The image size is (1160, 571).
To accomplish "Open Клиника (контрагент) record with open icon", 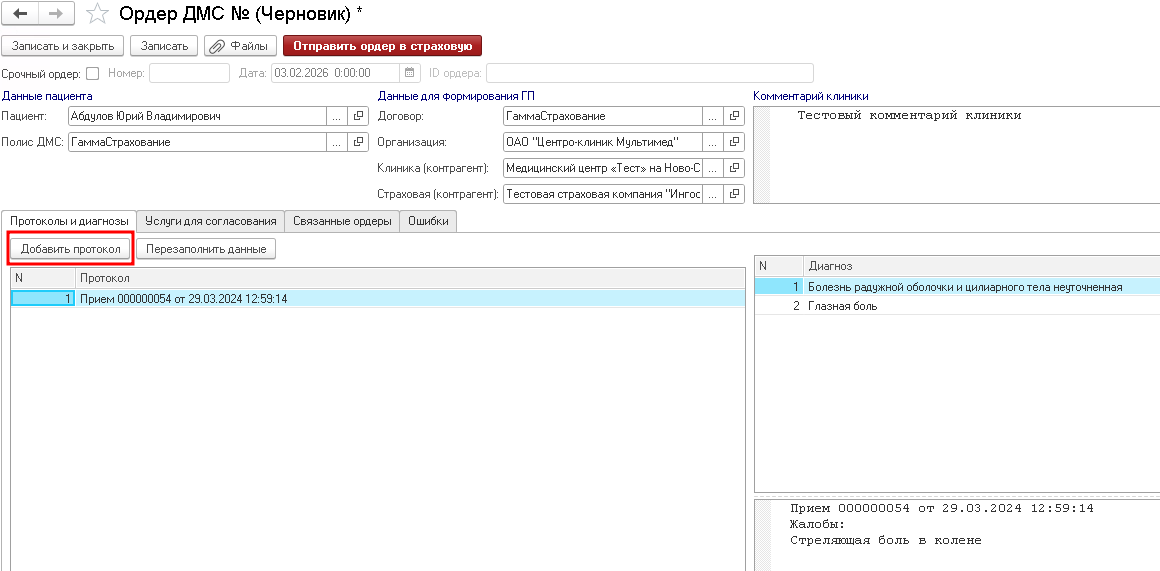I will pyautogui.click(x=735, y=168).
